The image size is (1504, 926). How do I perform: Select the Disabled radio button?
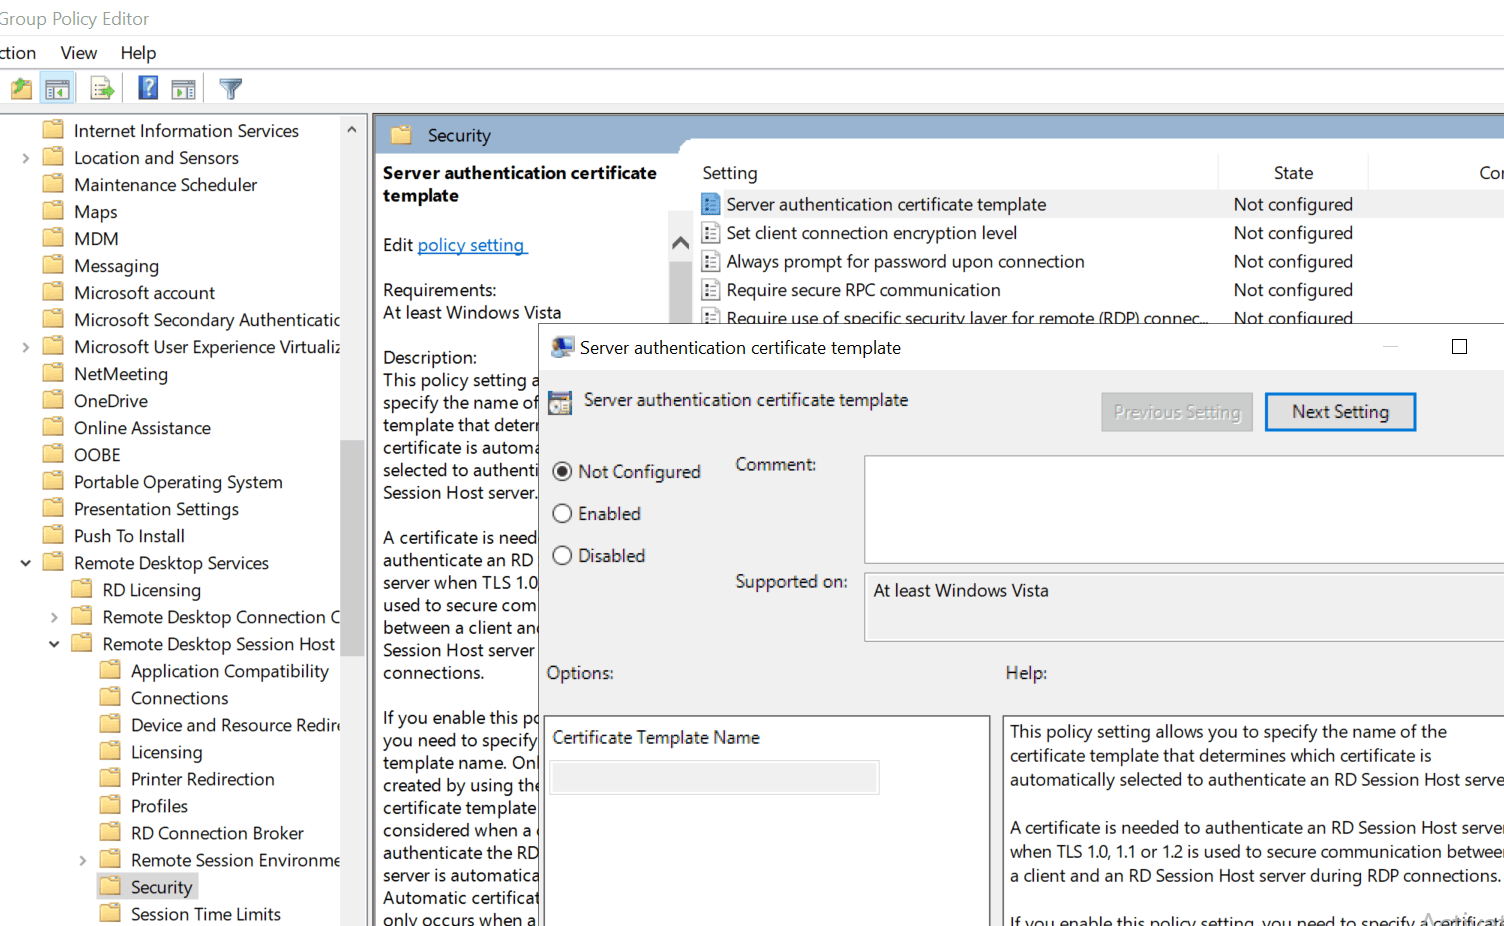[562, 555]
